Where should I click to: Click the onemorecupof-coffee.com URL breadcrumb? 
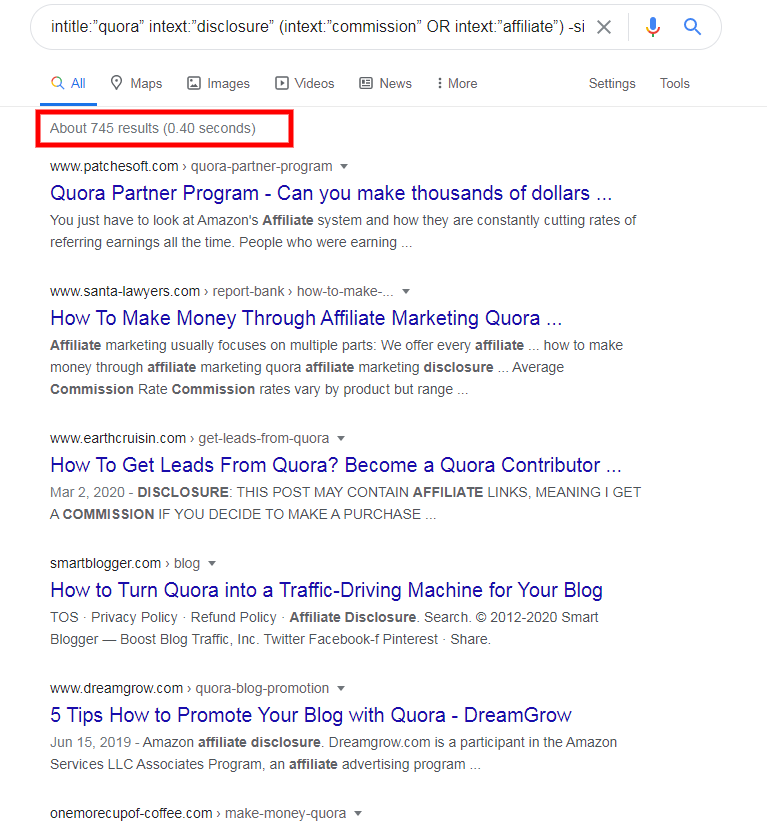(198, 813)
